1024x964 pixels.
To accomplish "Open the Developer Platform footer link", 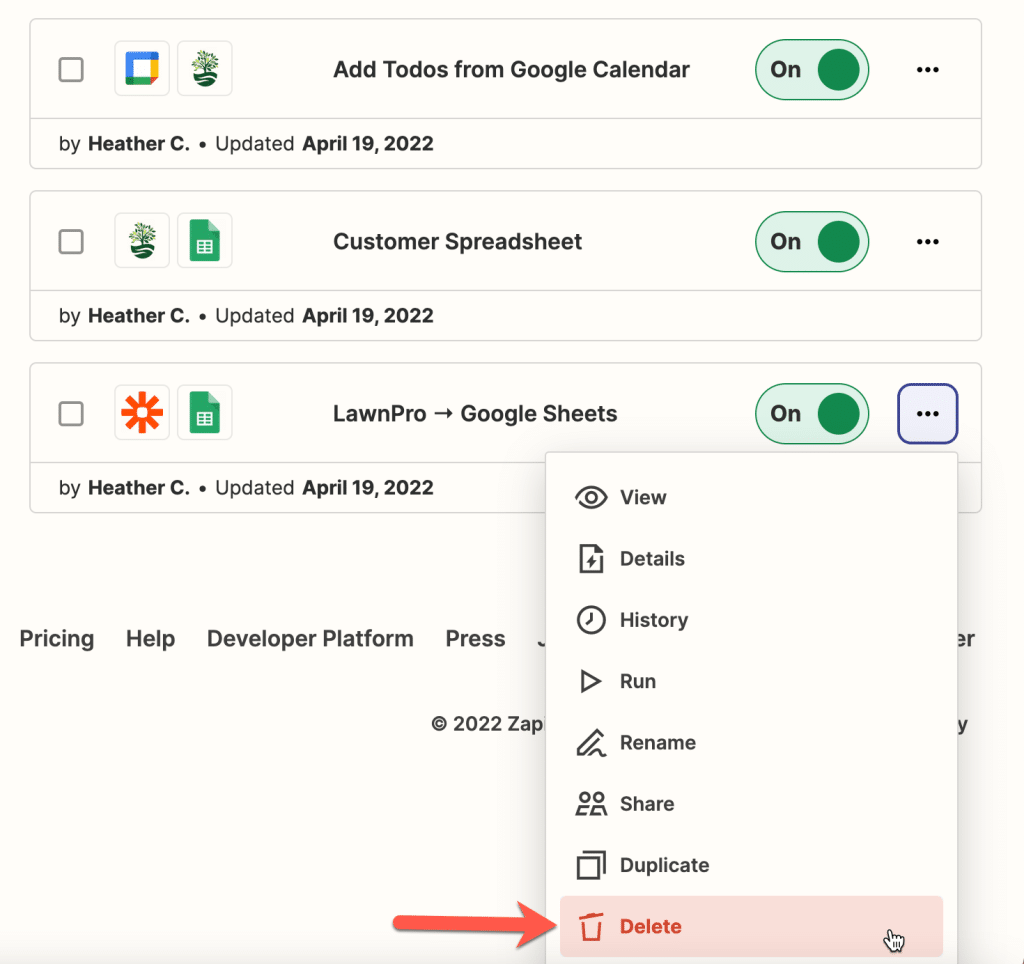I will 310,639.
